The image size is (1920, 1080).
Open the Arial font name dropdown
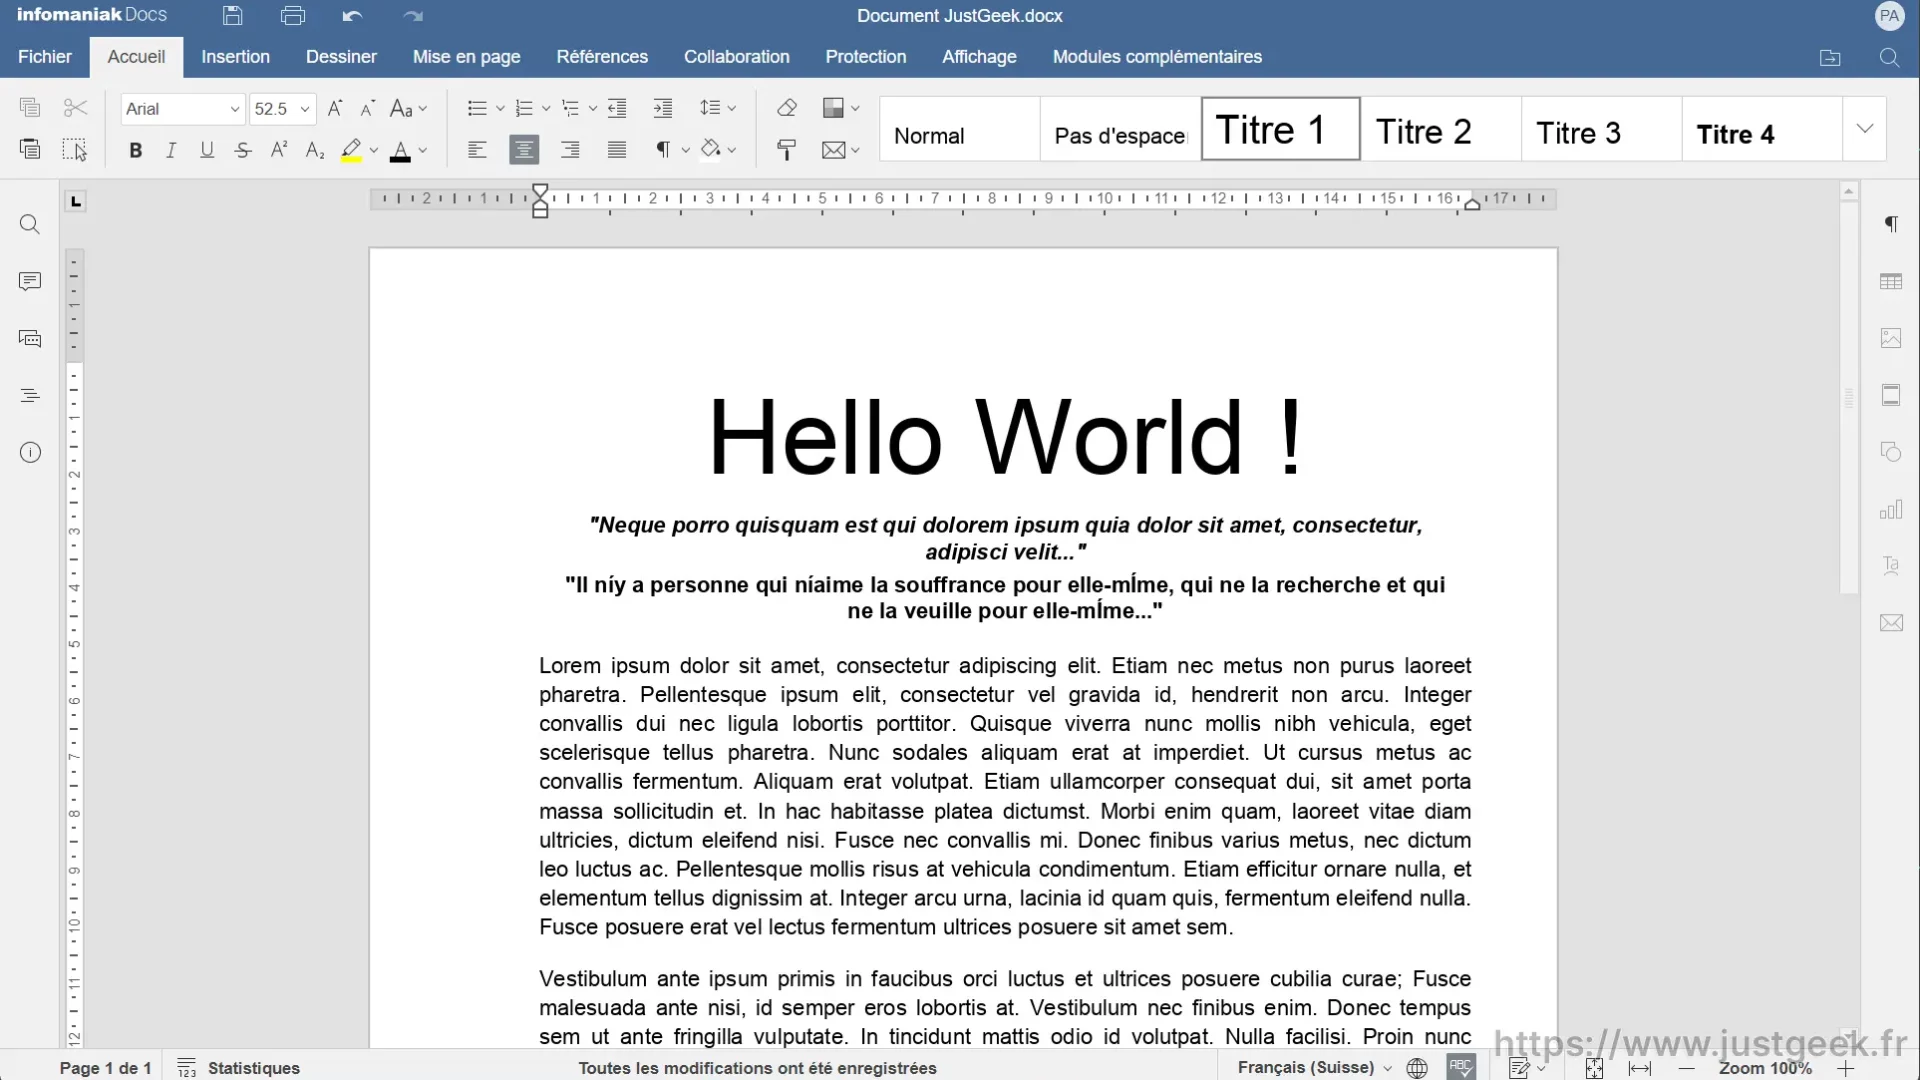[234, 109]
